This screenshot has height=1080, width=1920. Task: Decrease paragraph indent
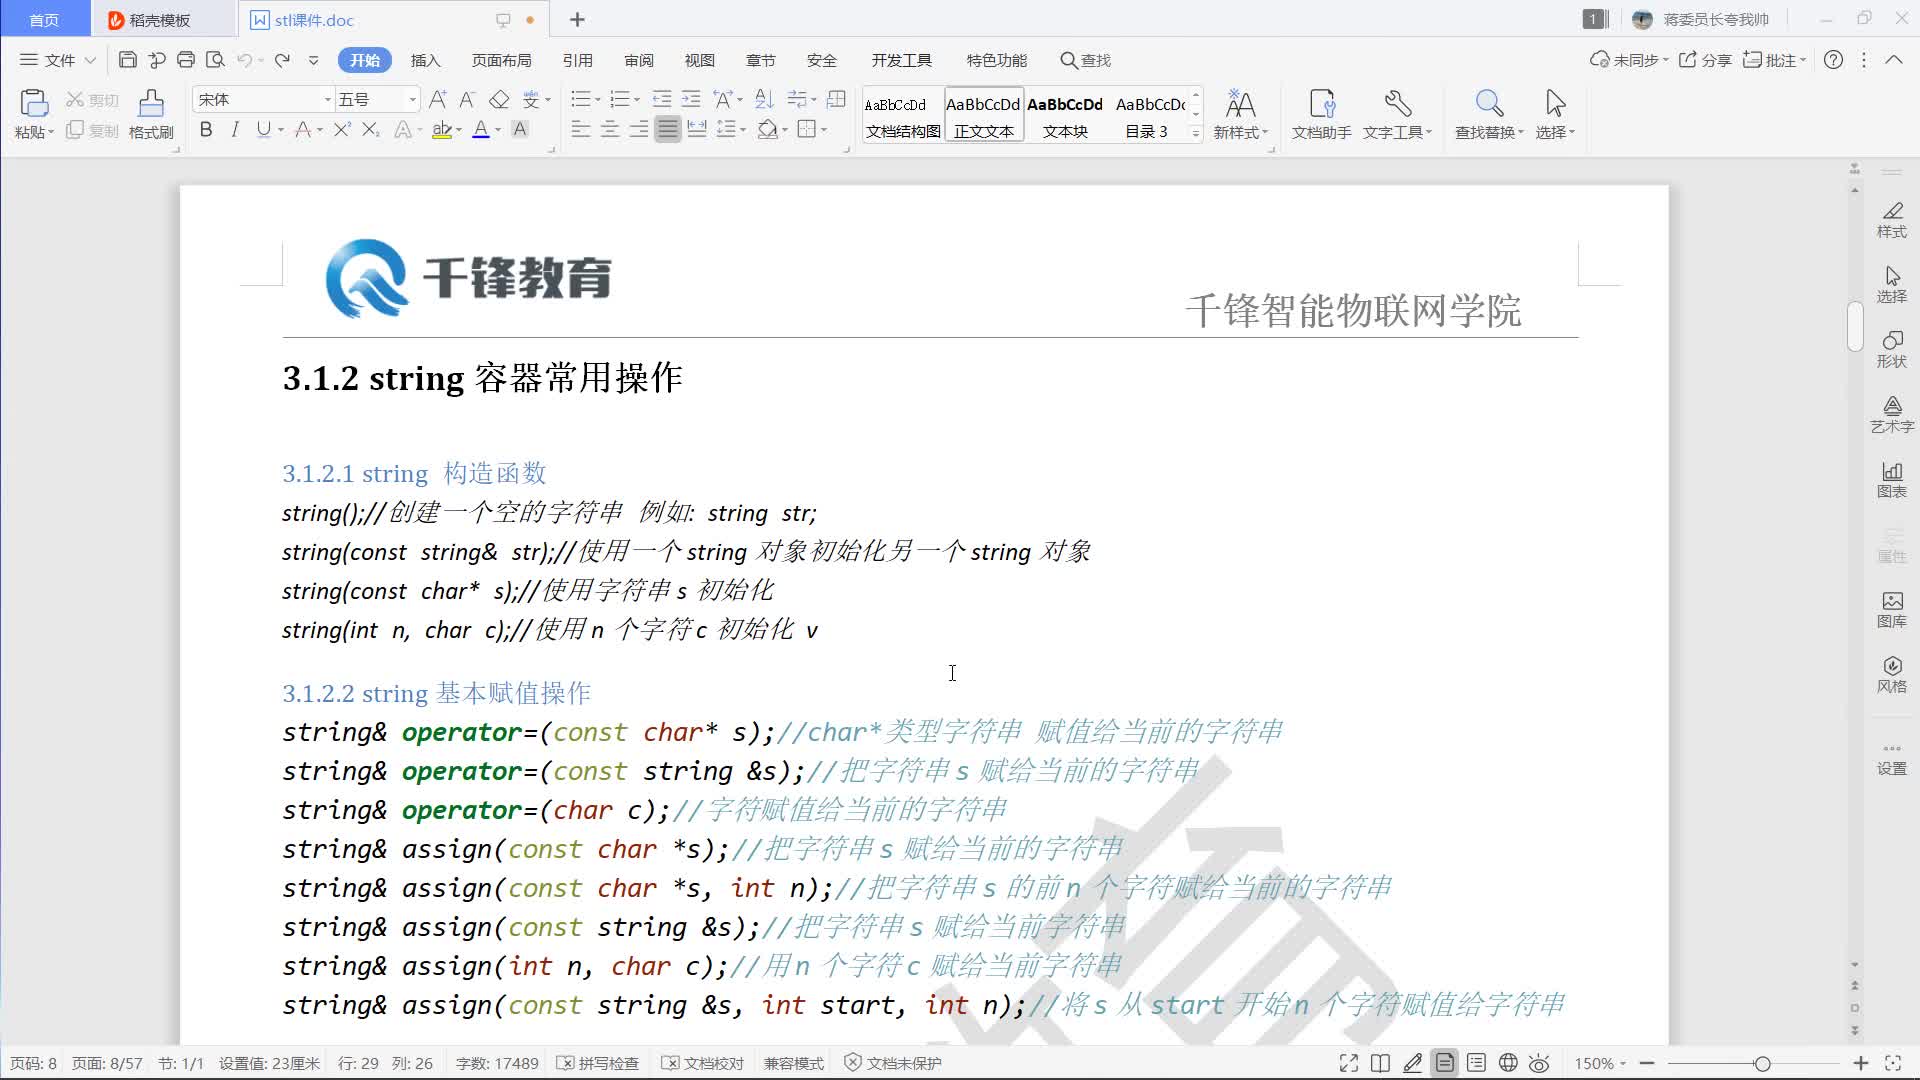pos(662,99)
